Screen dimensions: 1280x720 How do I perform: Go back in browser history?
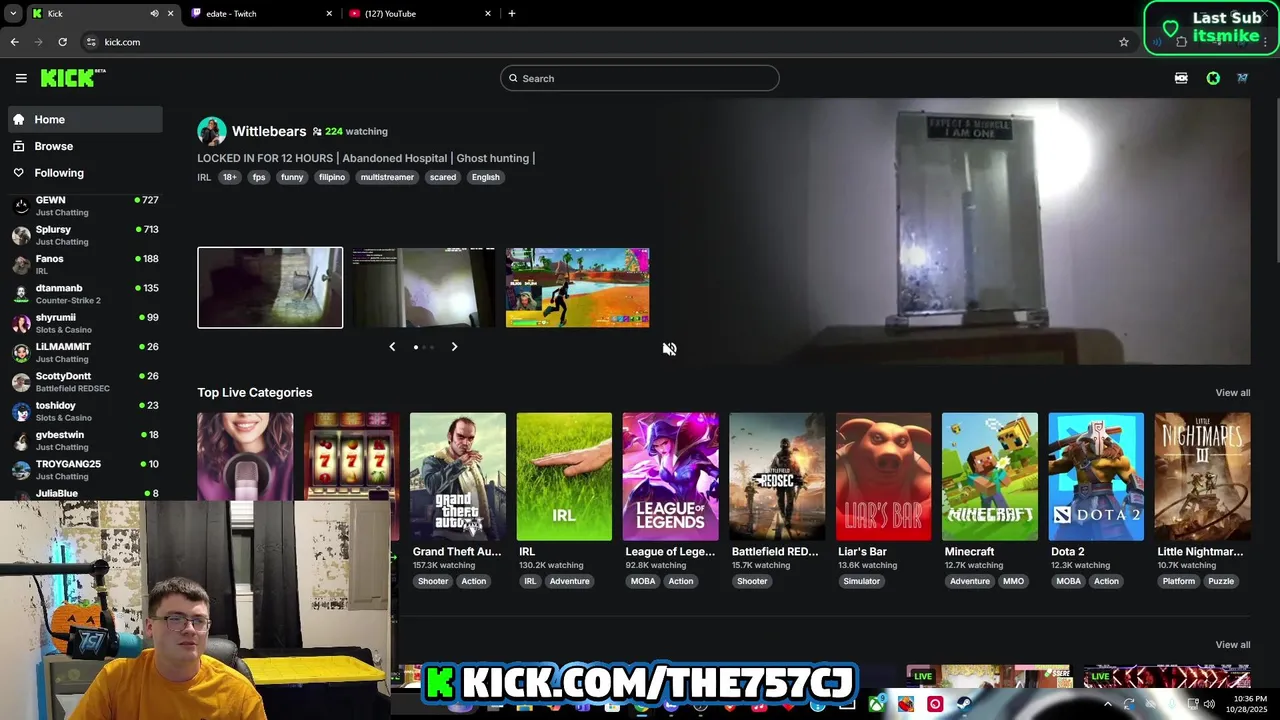14,42
